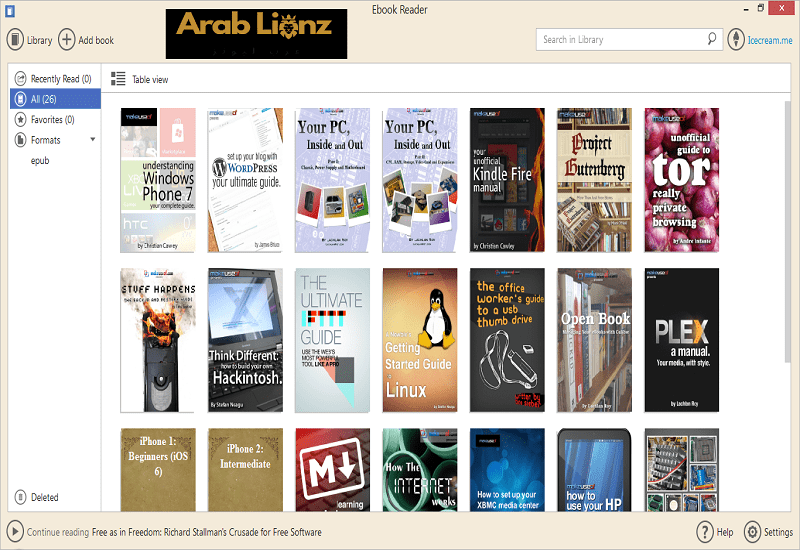The height and width of the screenshot is (550, 800).
Task: Select the All books icon
Action: click(x=20, y=99)
